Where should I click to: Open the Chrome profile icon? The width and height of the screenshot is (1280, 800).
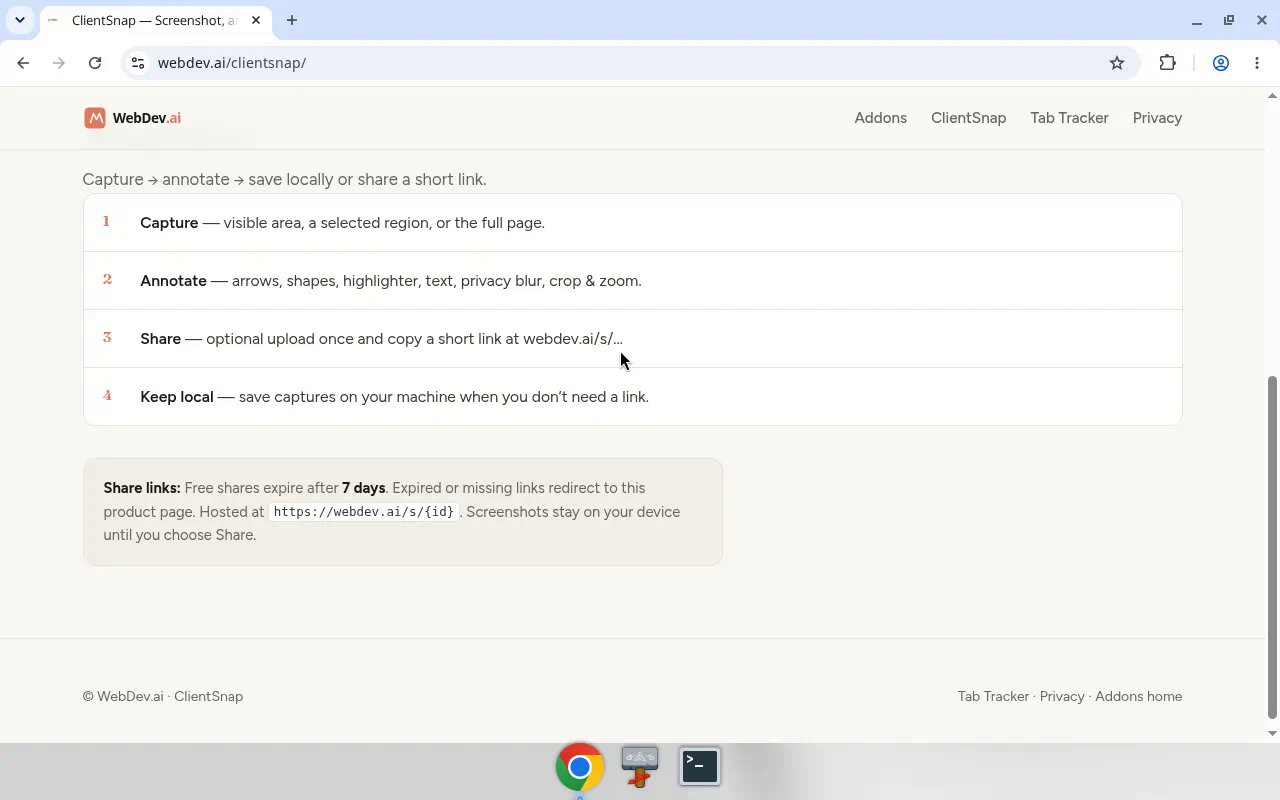point(1221,63)
